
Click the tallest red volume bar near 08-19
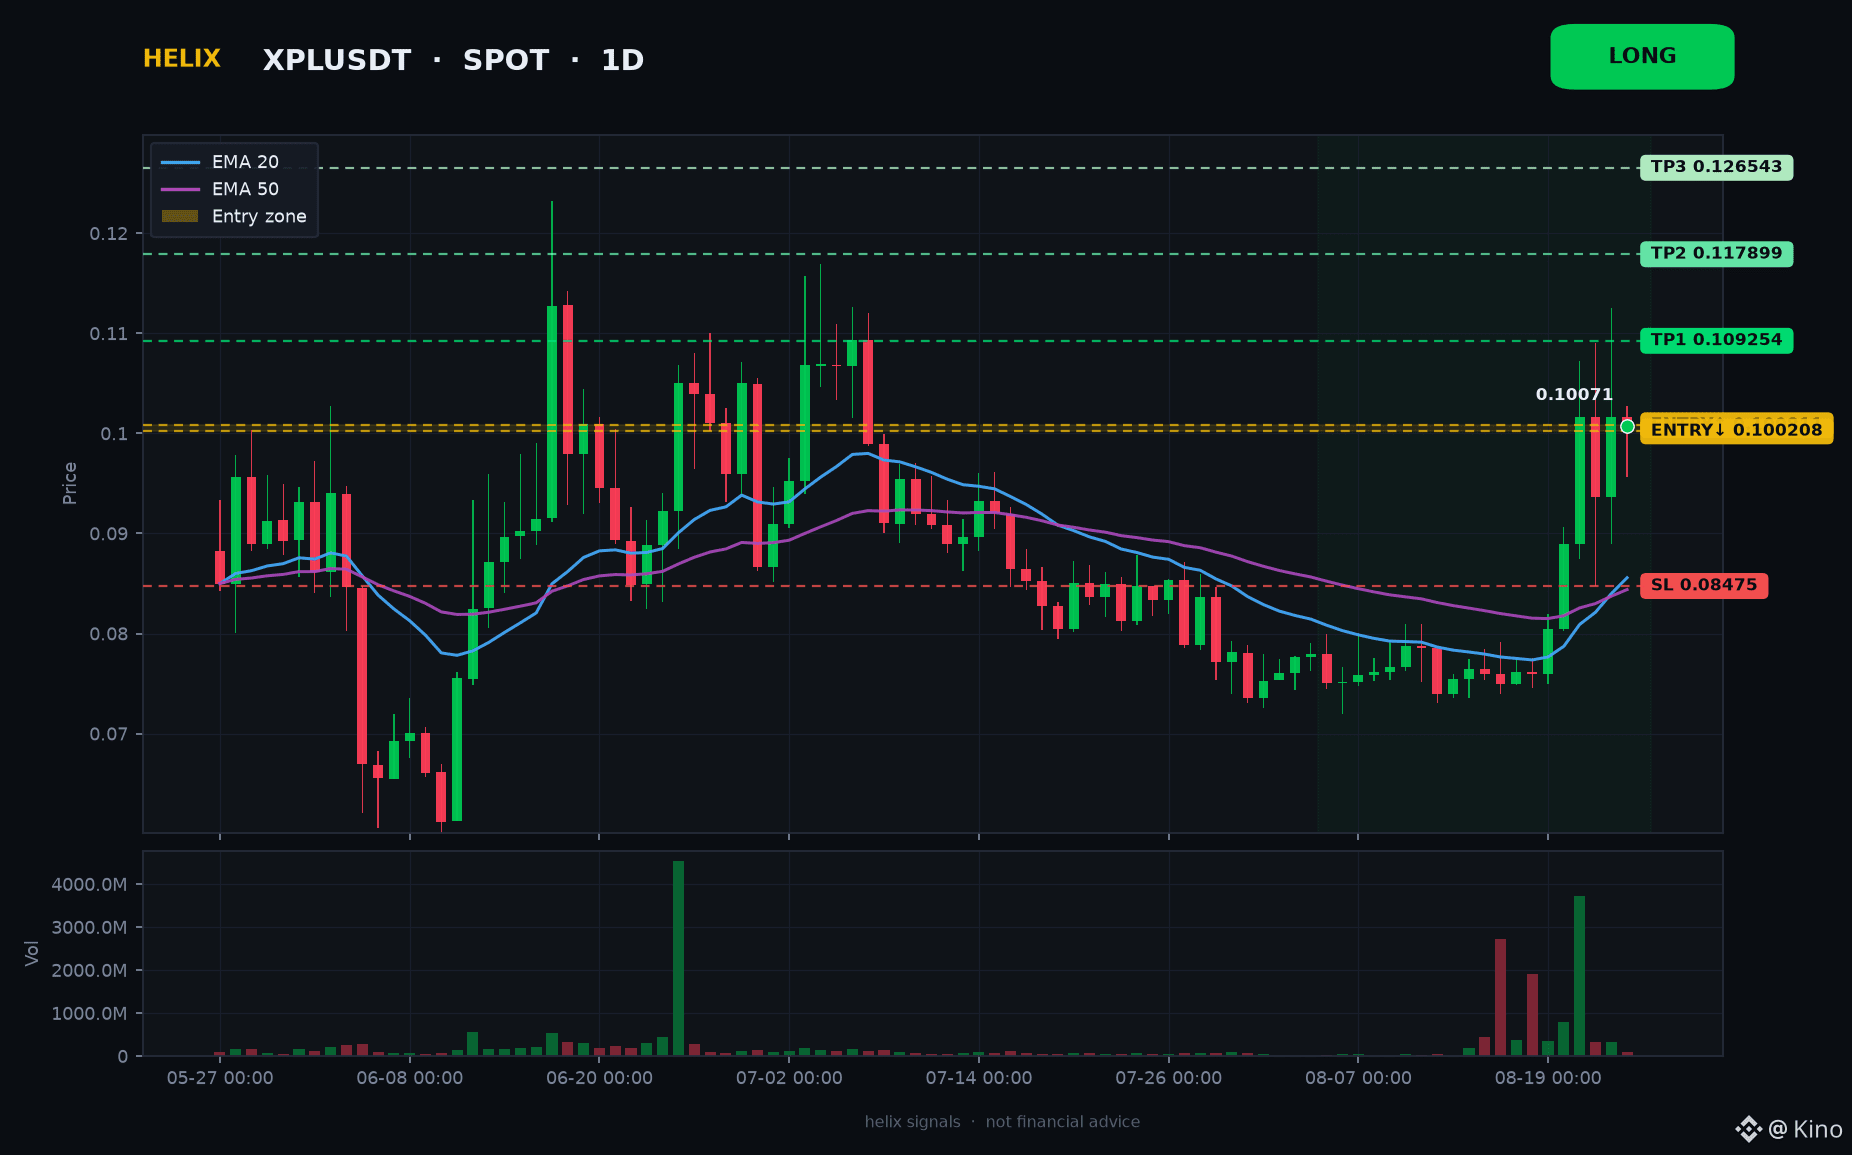pos(1500,997)
